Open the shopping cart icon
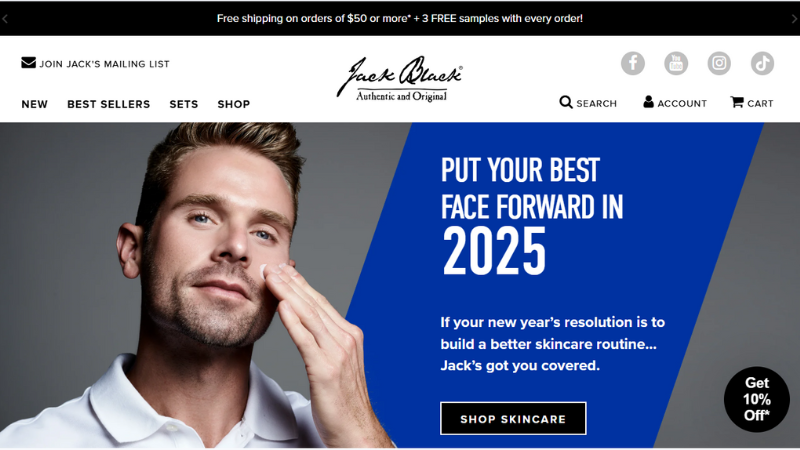 [737, 102]
